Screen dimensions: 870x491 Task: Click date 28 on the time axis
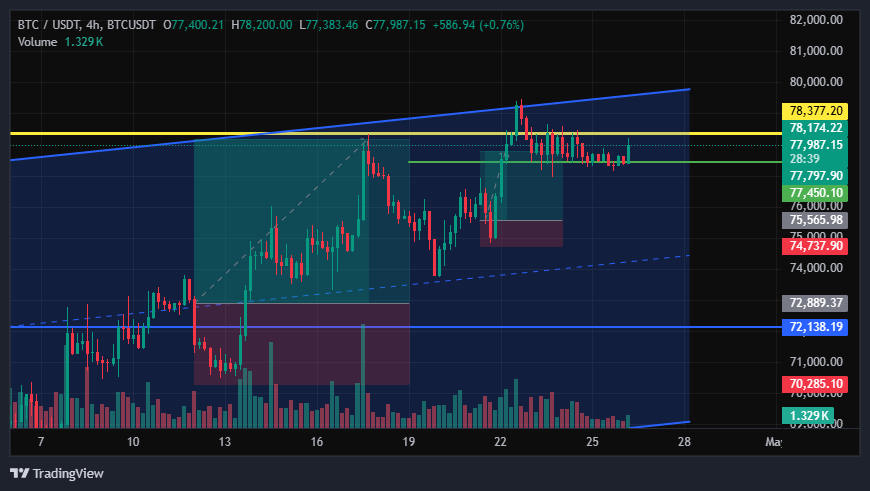(684, 442)
